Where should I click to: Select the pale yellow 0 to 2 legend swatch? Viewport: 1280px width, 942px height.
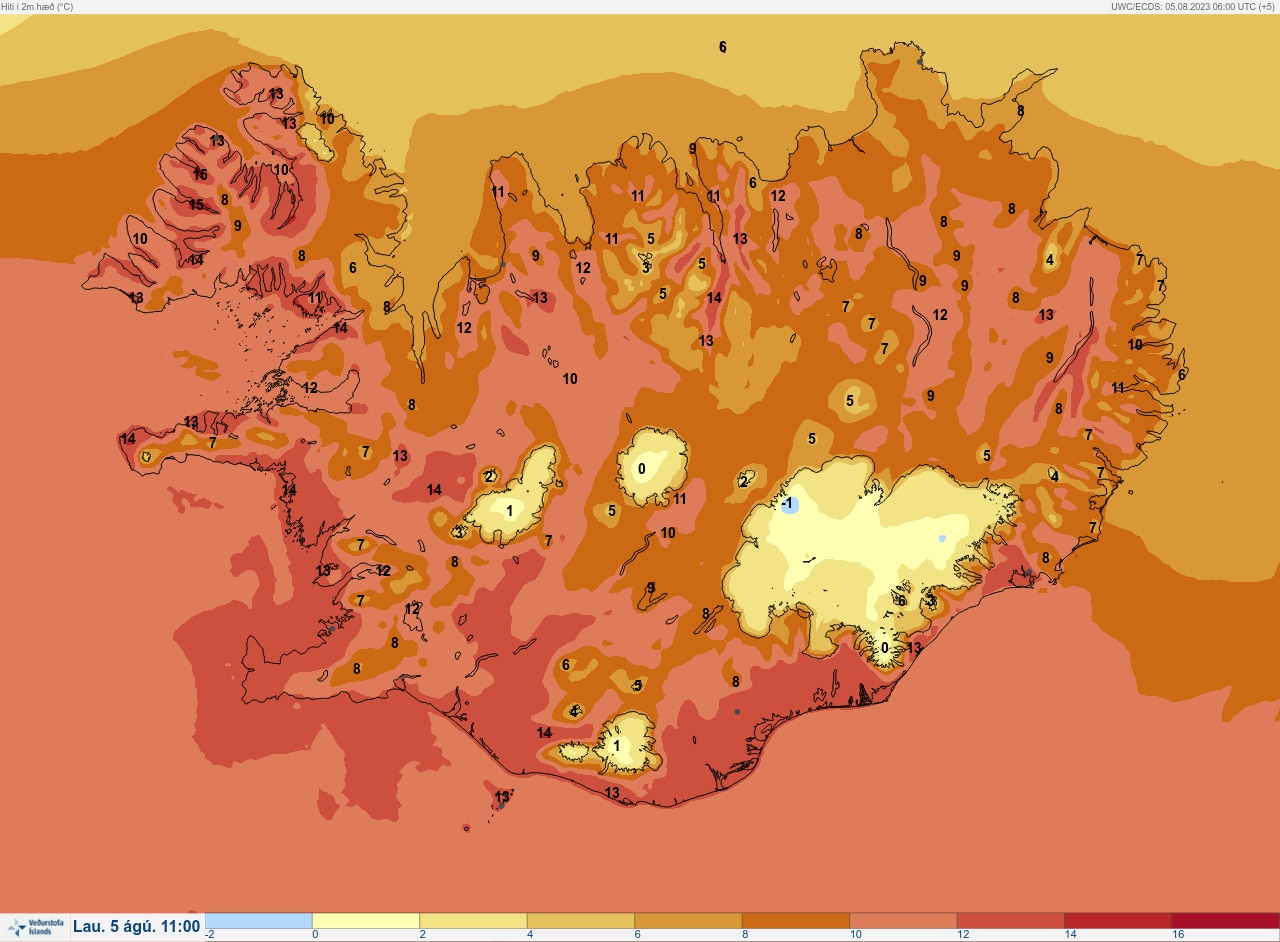pos(366,920)
